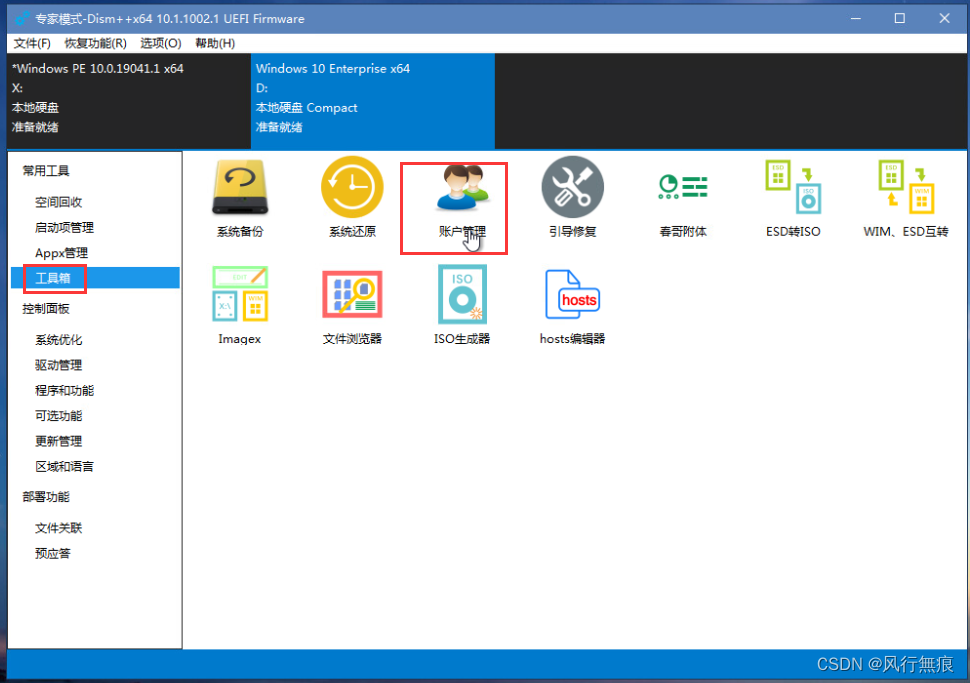Click the 常用工具 section heading
Image resolution: width=970 pixels, height=683 pixels.
46,171
